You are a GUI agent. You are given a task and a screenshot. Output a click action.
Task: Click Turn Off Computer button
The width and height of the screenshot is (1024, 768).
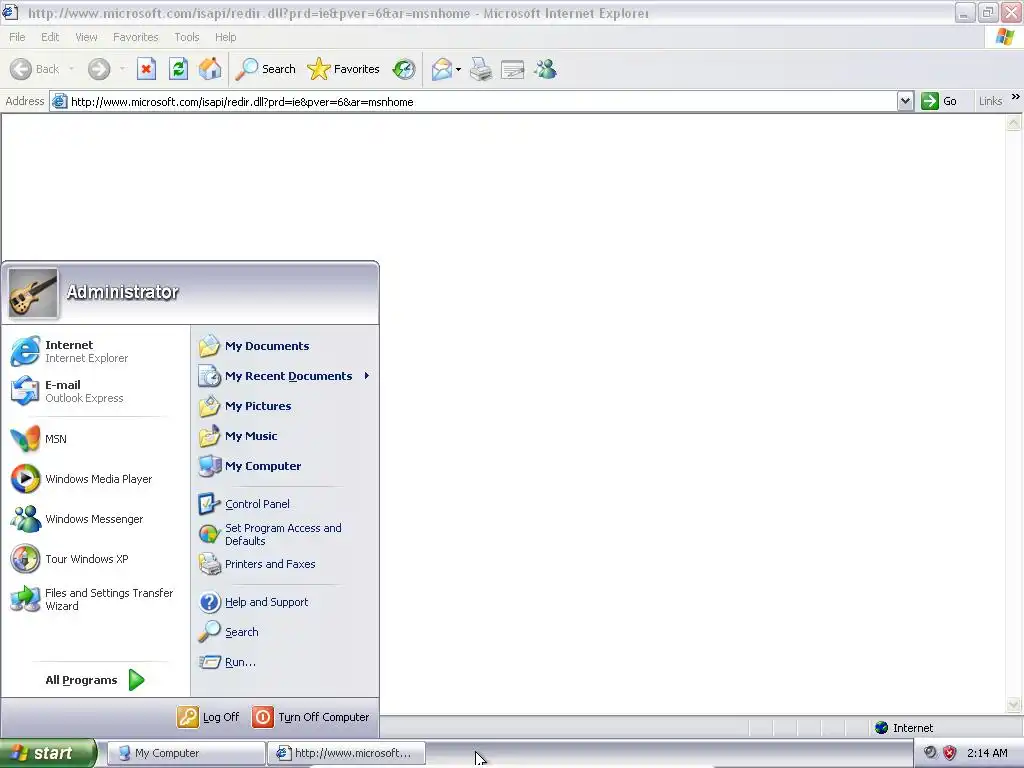311,717
